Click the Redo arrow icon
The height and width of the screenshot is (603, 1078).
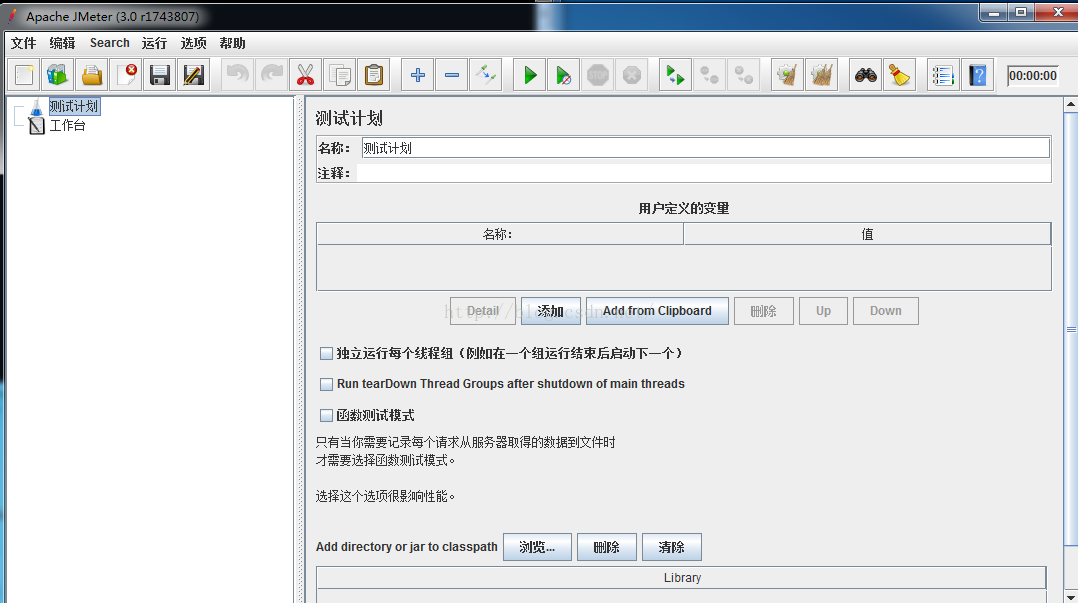tap(272, 75)
